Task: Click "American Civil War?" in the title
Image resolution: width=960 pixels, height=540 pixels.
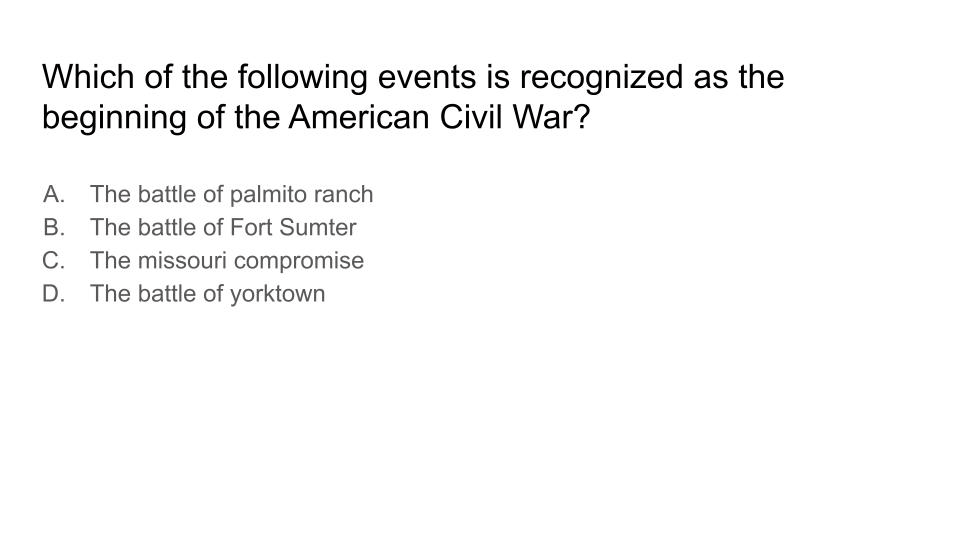Action: 439,117
